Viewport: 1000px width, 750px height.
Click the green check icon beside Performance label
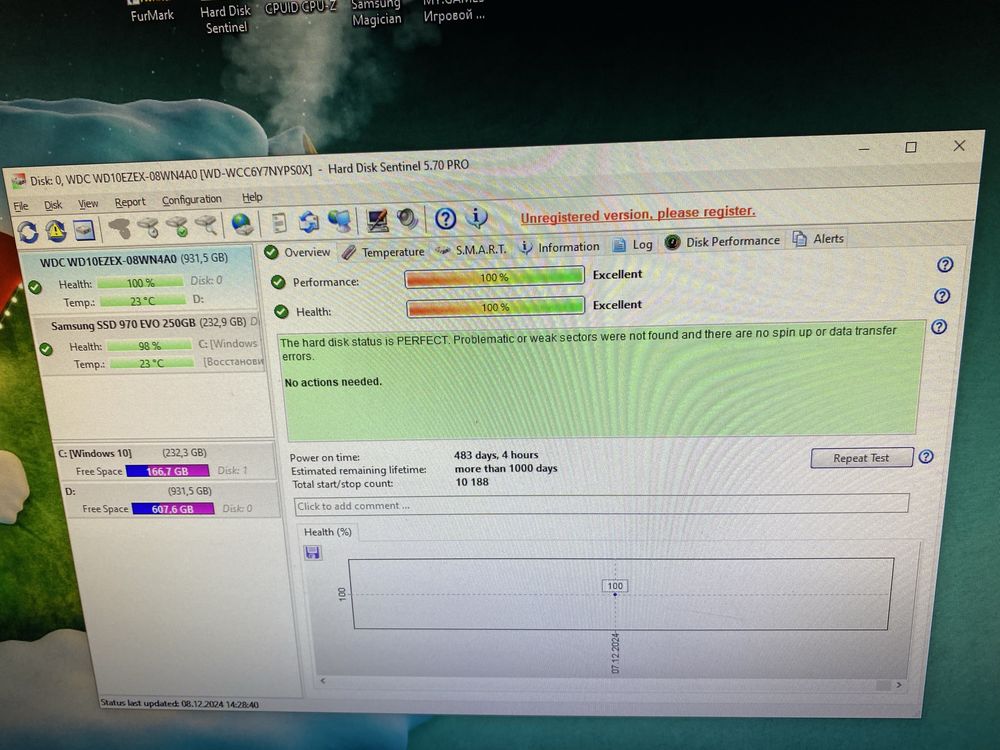pyautogui.click(x=278, y=282)
